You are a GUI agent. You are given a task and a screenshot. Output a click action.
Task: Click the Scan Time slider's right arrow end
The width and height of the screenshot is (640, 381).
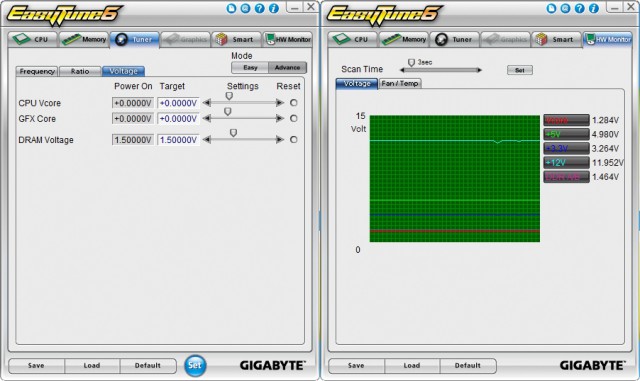[479, 70]
